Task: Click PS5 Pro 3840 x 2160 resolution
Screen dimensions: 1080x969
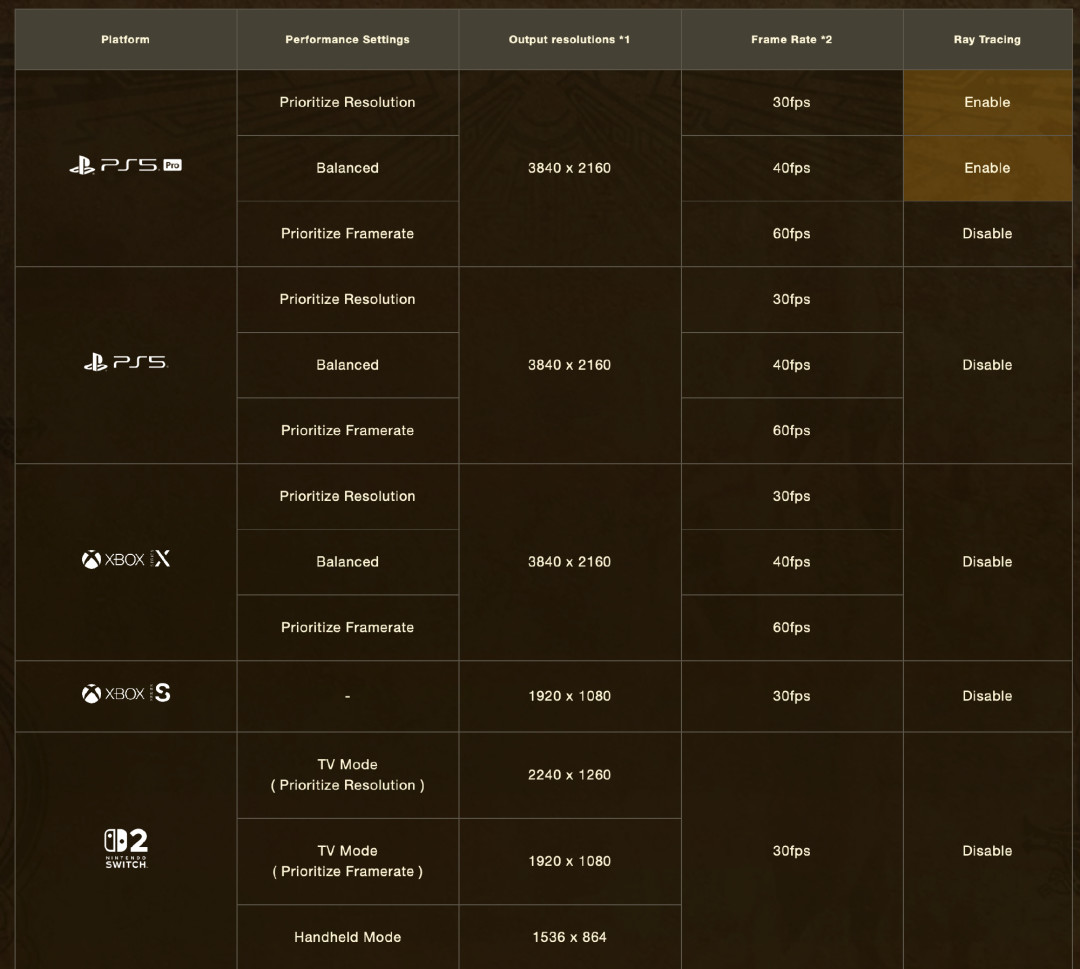Action: [x=570, y=168]
